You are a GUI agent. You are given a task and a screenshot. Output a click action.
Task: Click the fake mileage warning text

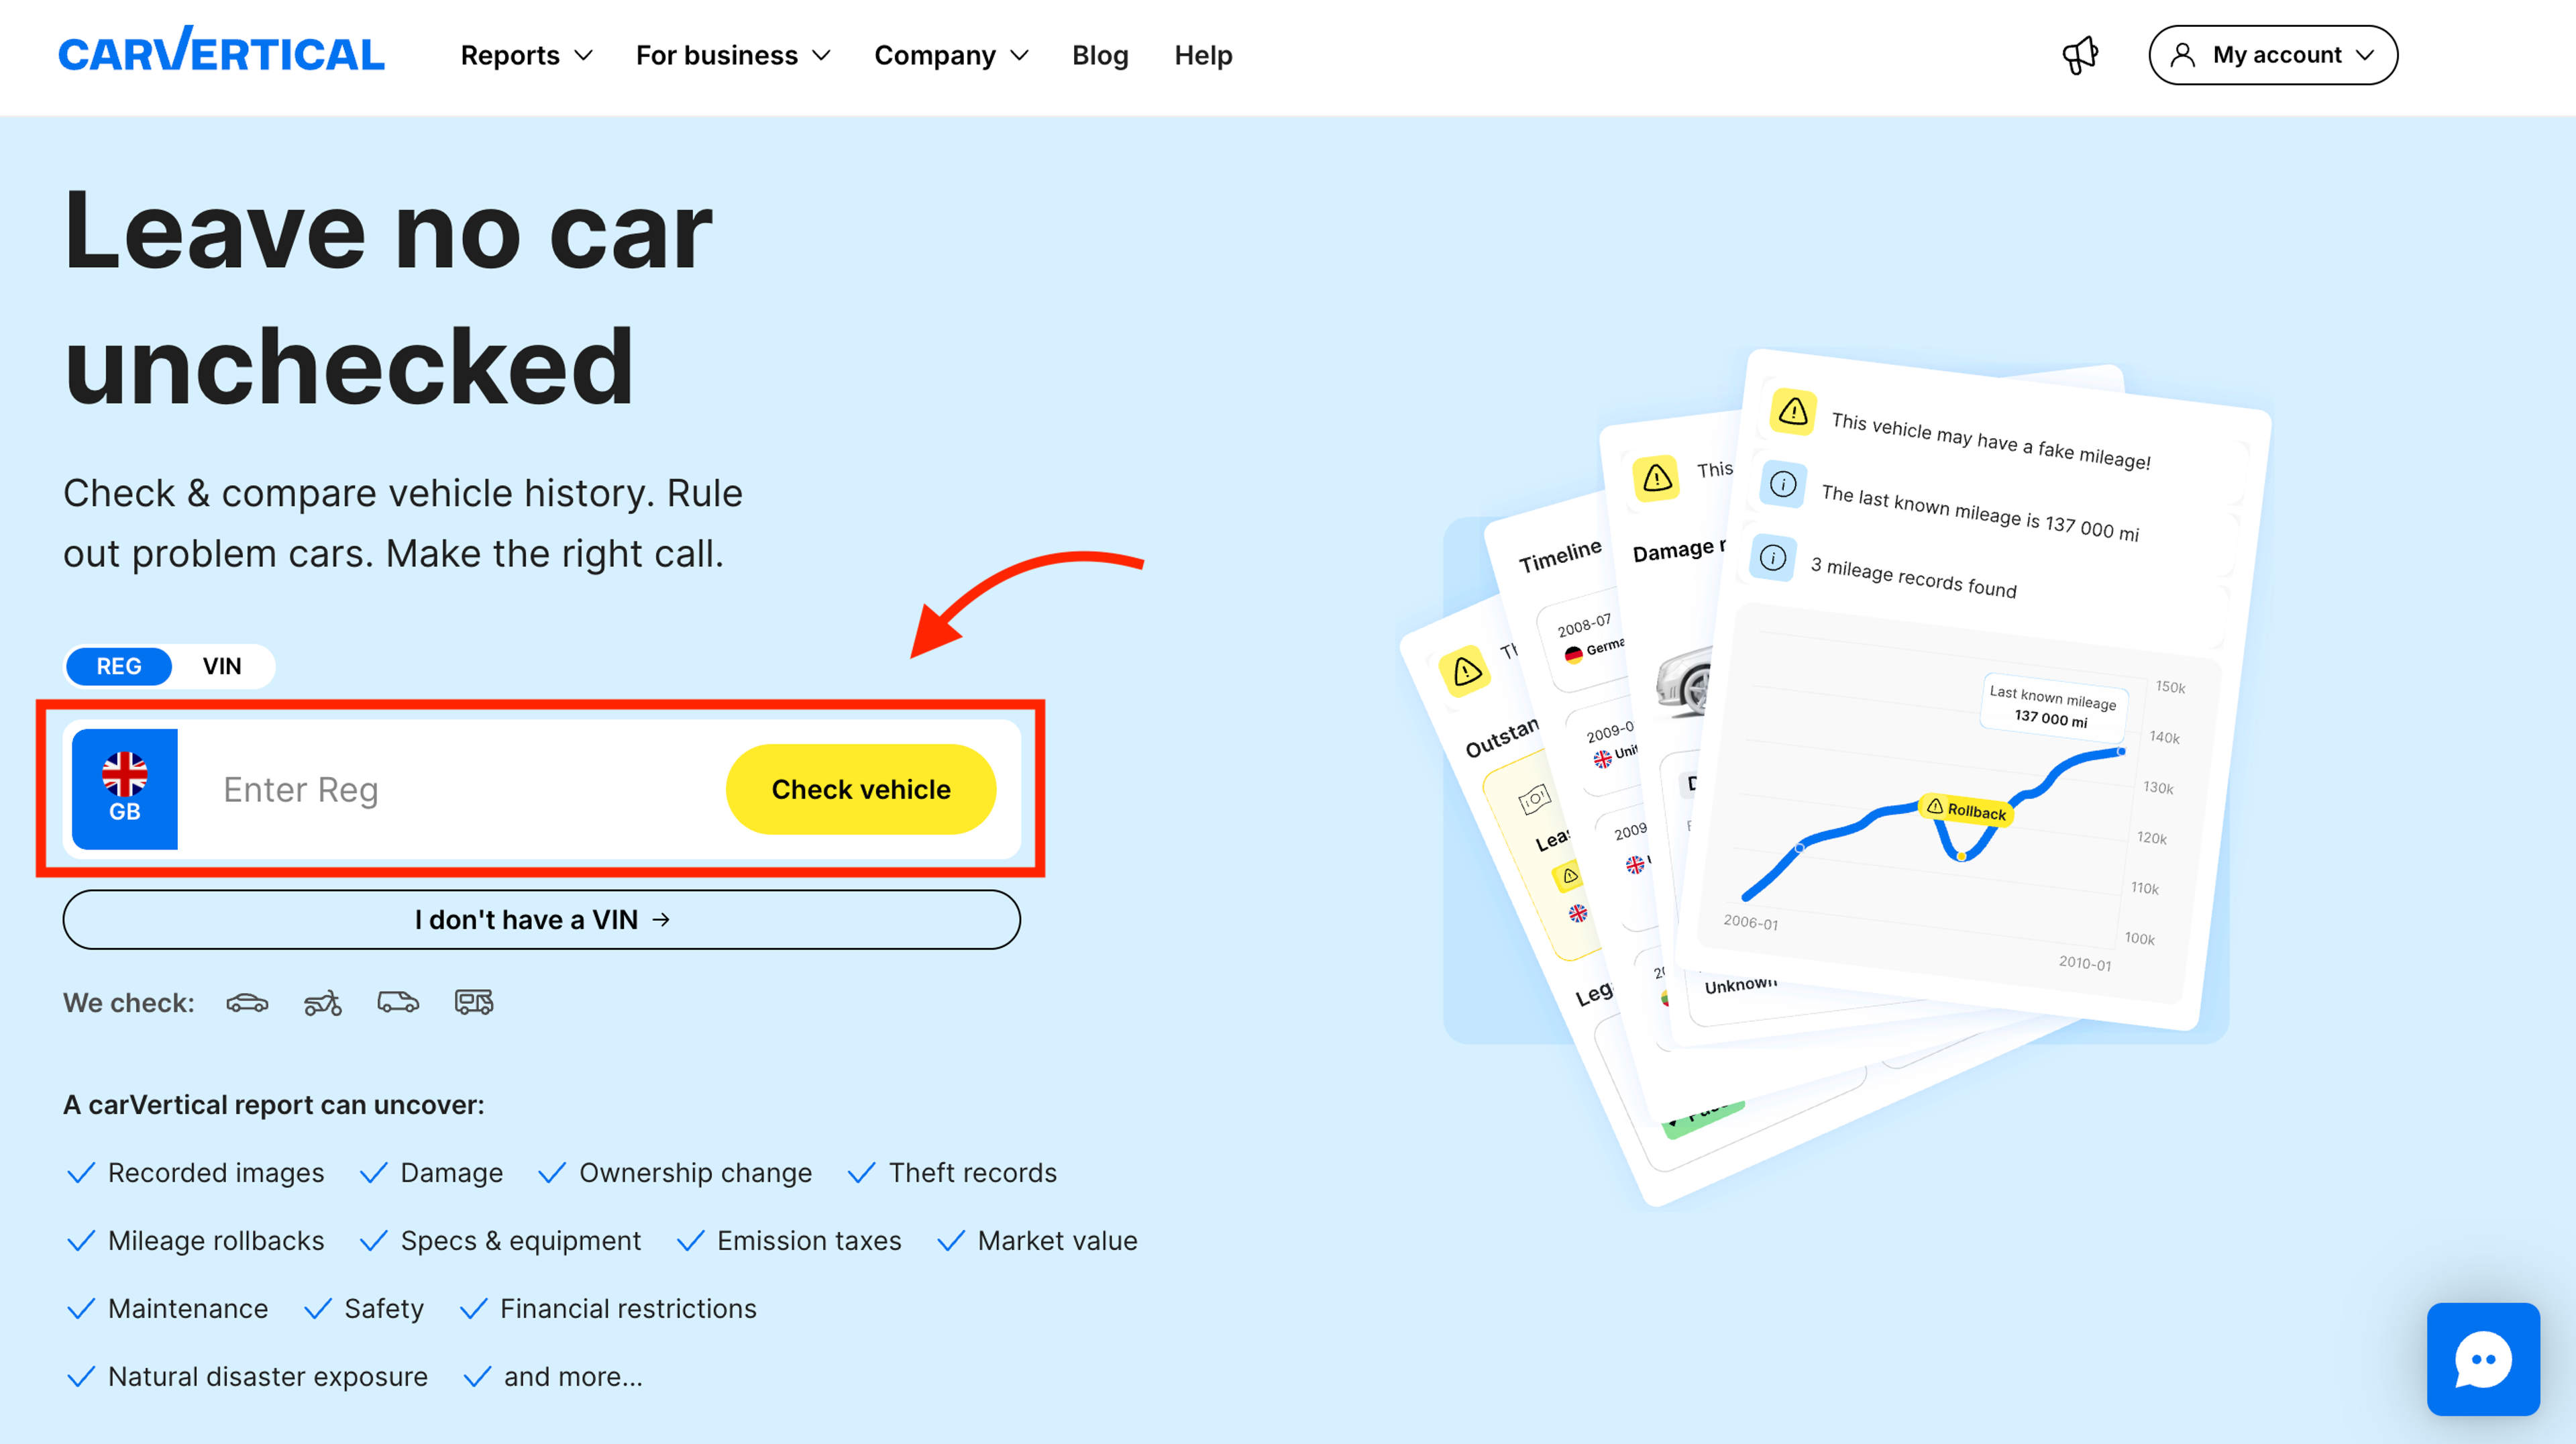coord(1991,441)
